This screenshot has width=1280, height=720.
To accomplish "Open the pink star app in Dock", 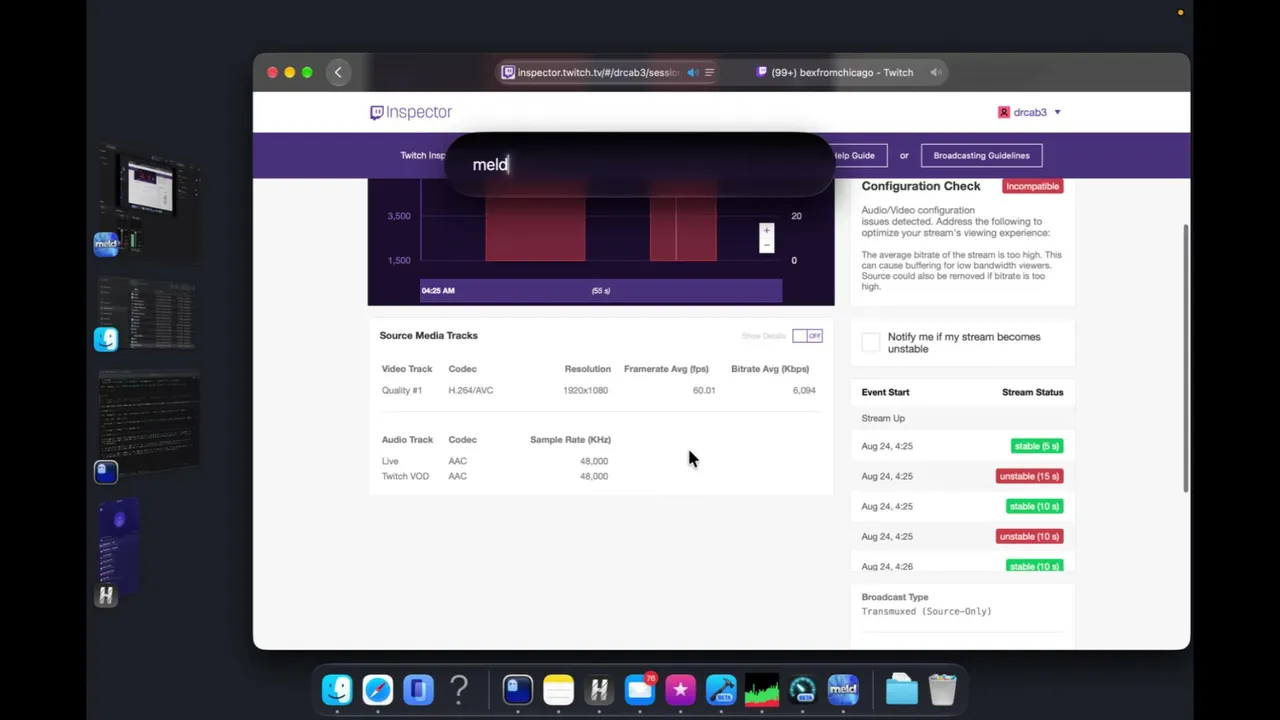I will pos(680,690).
